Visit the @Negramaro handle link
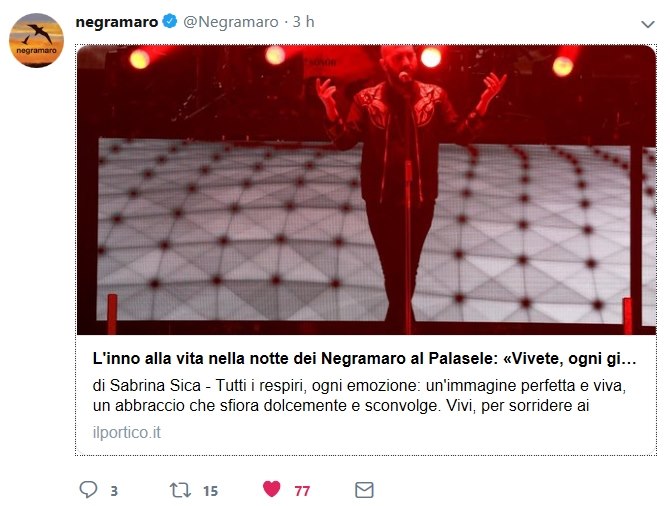The height and width of the screenshot is (506, 670). [x=231, y=22]
